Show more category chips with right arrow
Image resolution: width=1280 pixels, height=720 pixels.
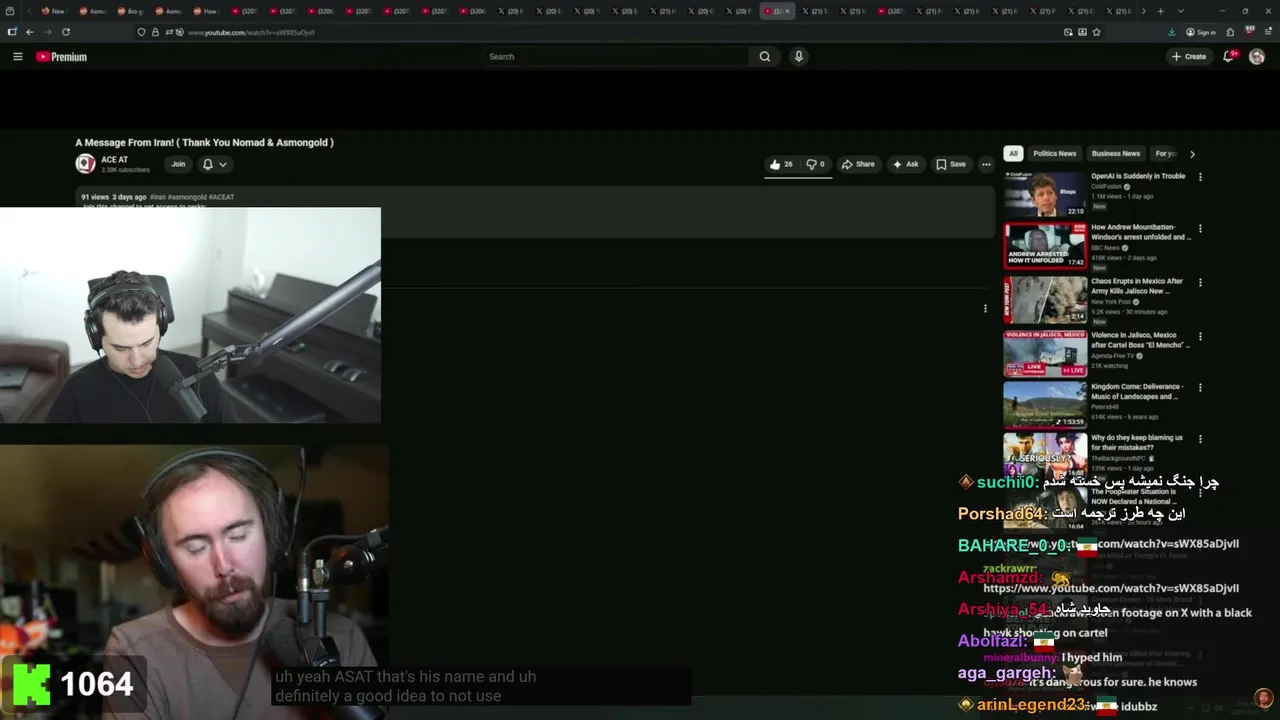click(1192, 154)
